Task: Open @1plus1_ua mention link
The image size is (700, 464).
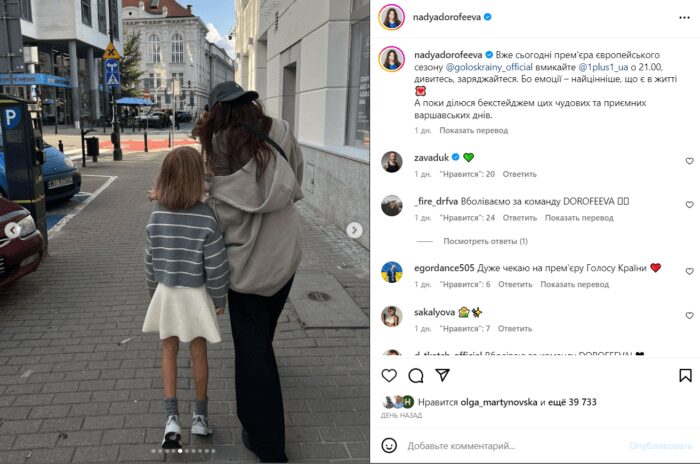Action: 603,67
